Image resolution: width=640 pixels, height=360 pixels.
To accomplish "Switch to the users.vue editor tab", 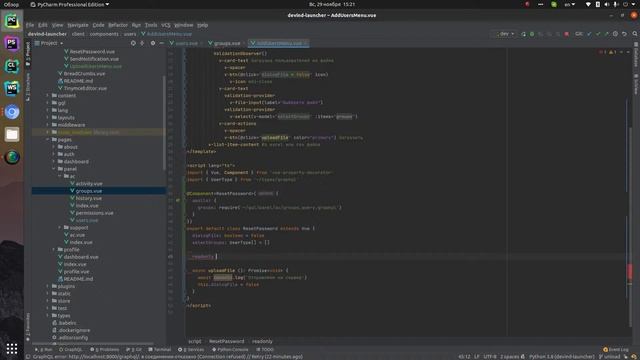I will pyautogui.click(x=186, y=43).
